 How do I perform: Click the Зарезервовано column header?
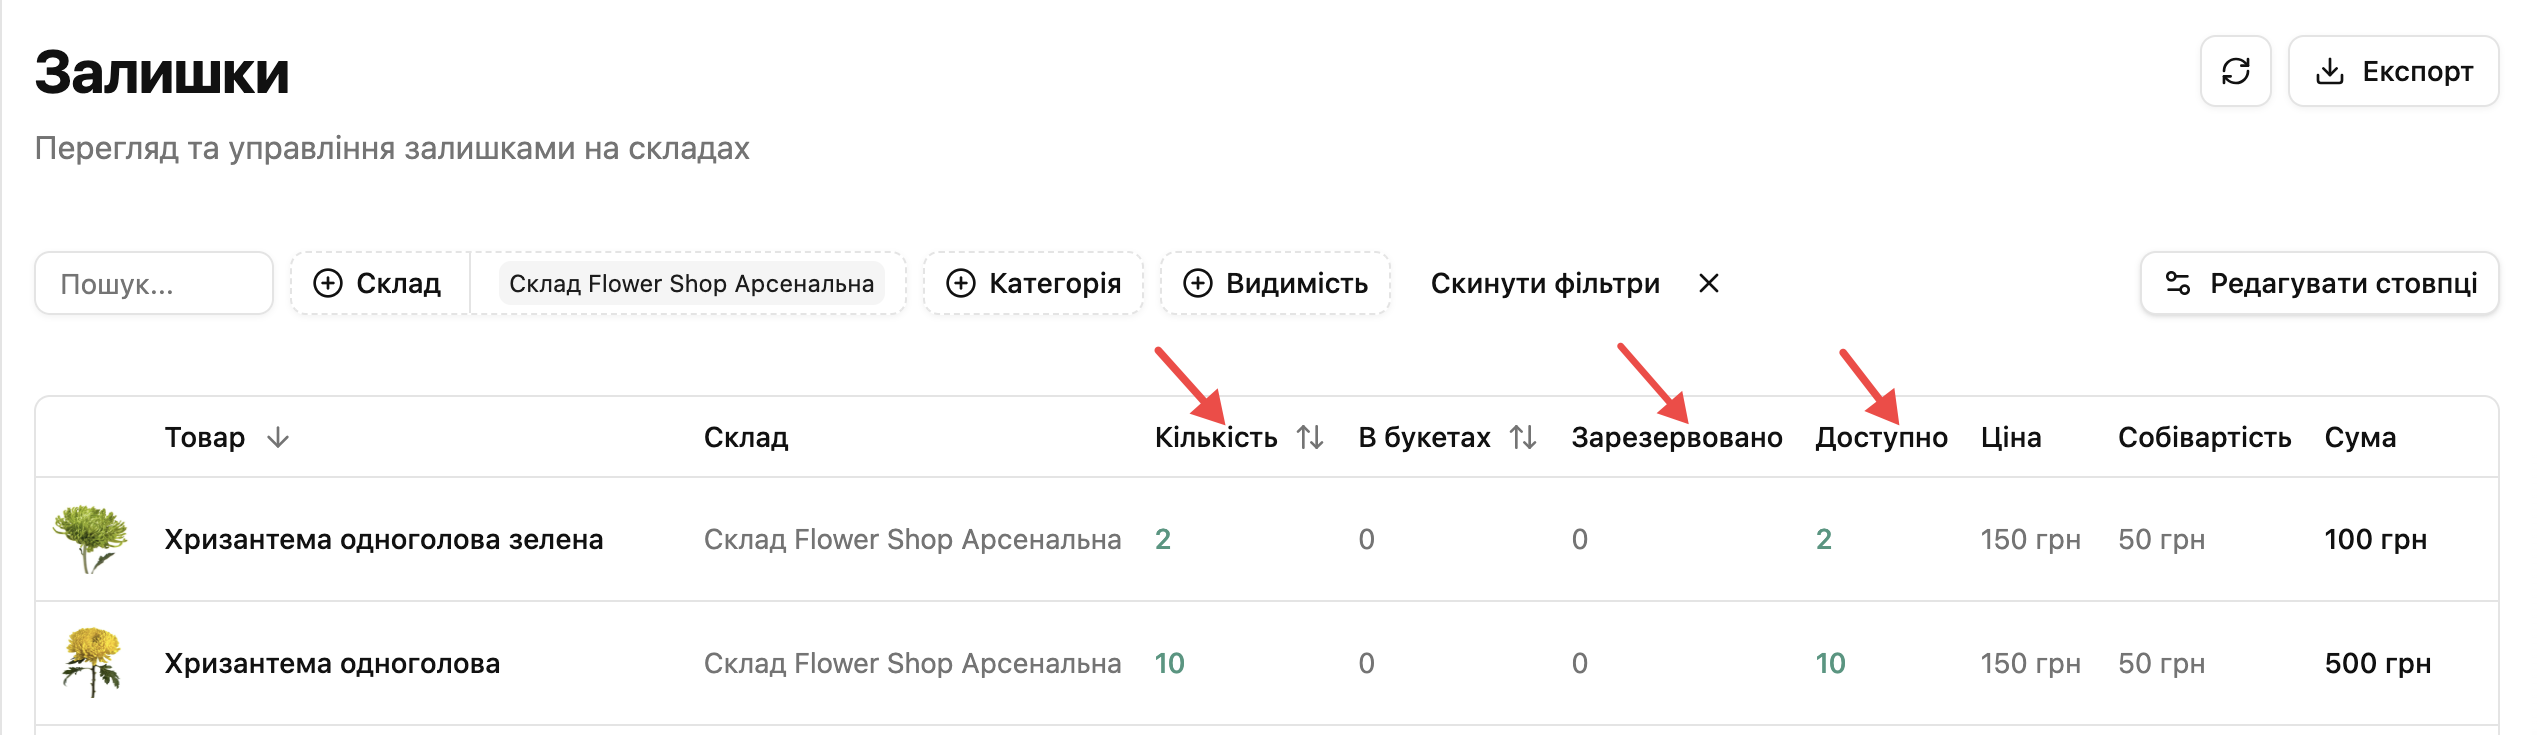coord(1677,437)
